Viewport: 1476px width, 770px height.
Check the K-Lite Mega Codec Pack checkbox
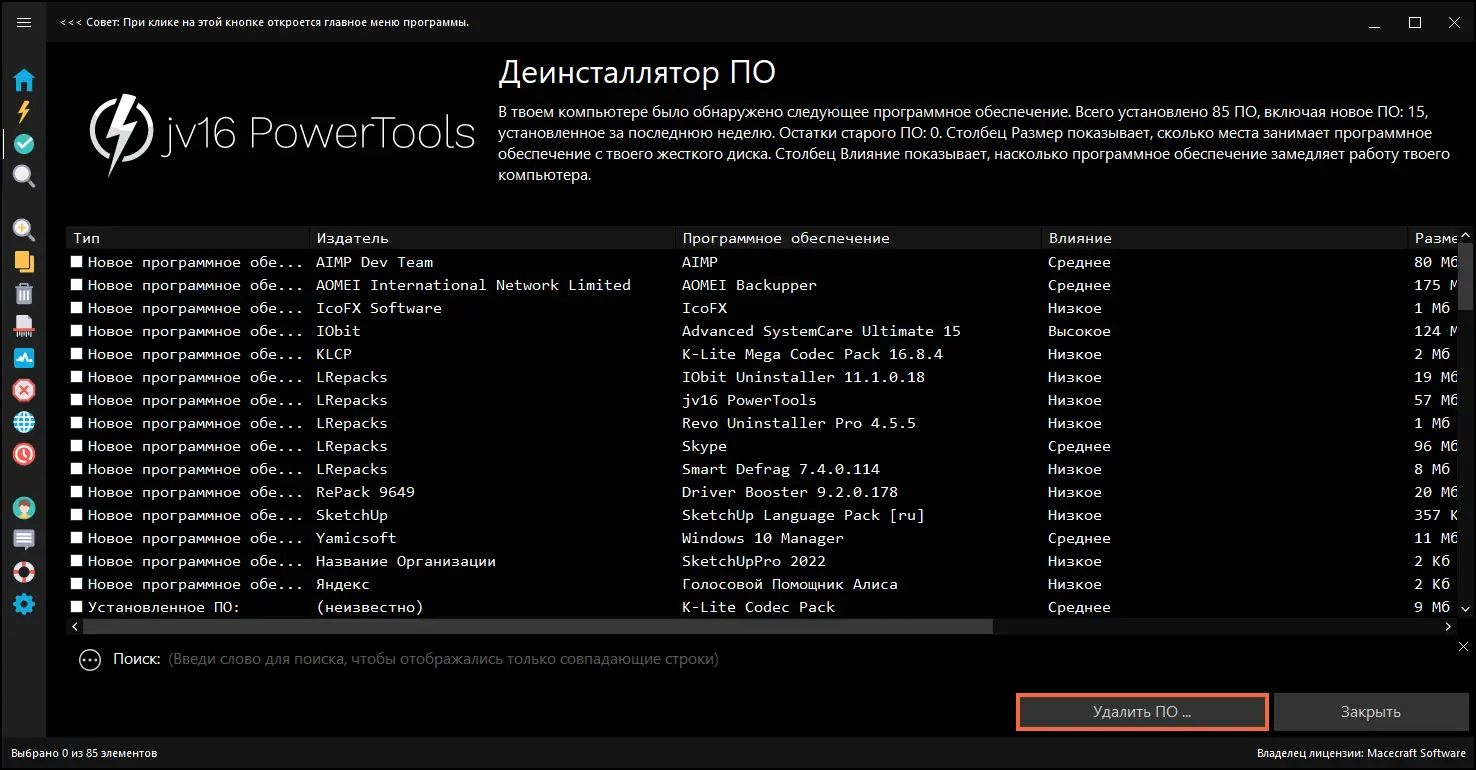[77, 354]
